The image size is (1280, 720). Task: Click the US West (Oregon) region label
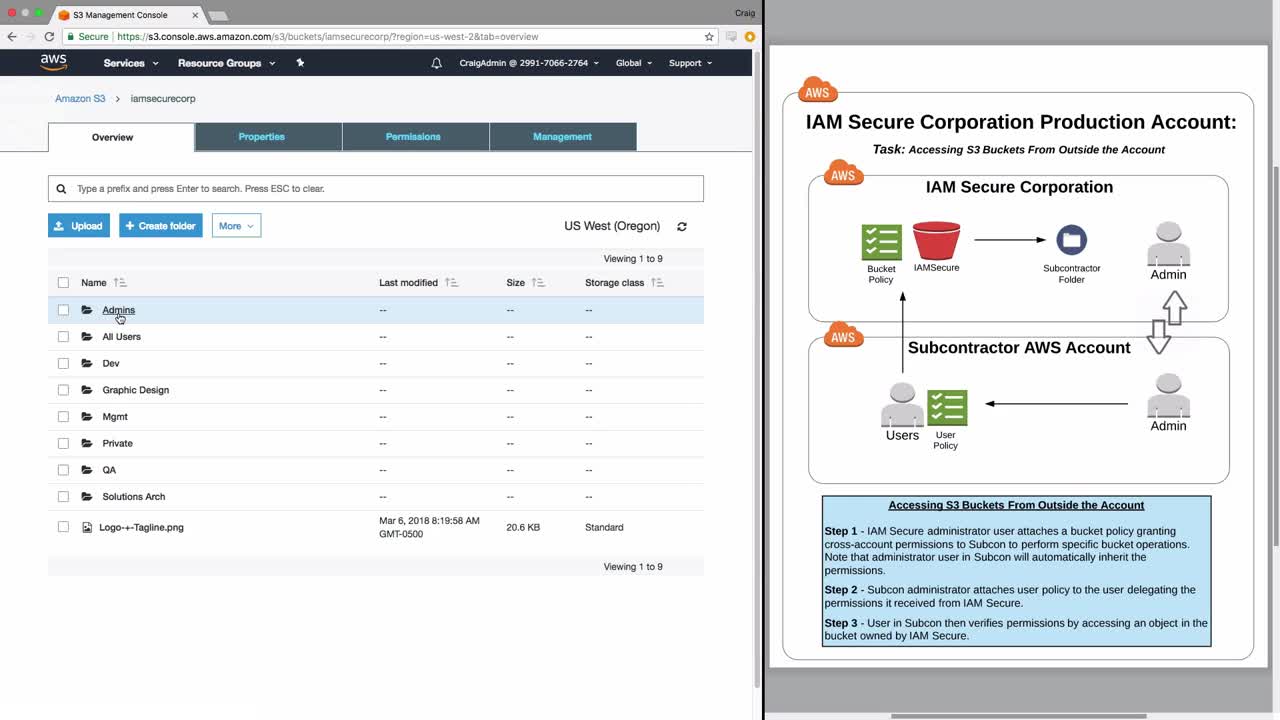pyautogui.click(x=612, y=226)
